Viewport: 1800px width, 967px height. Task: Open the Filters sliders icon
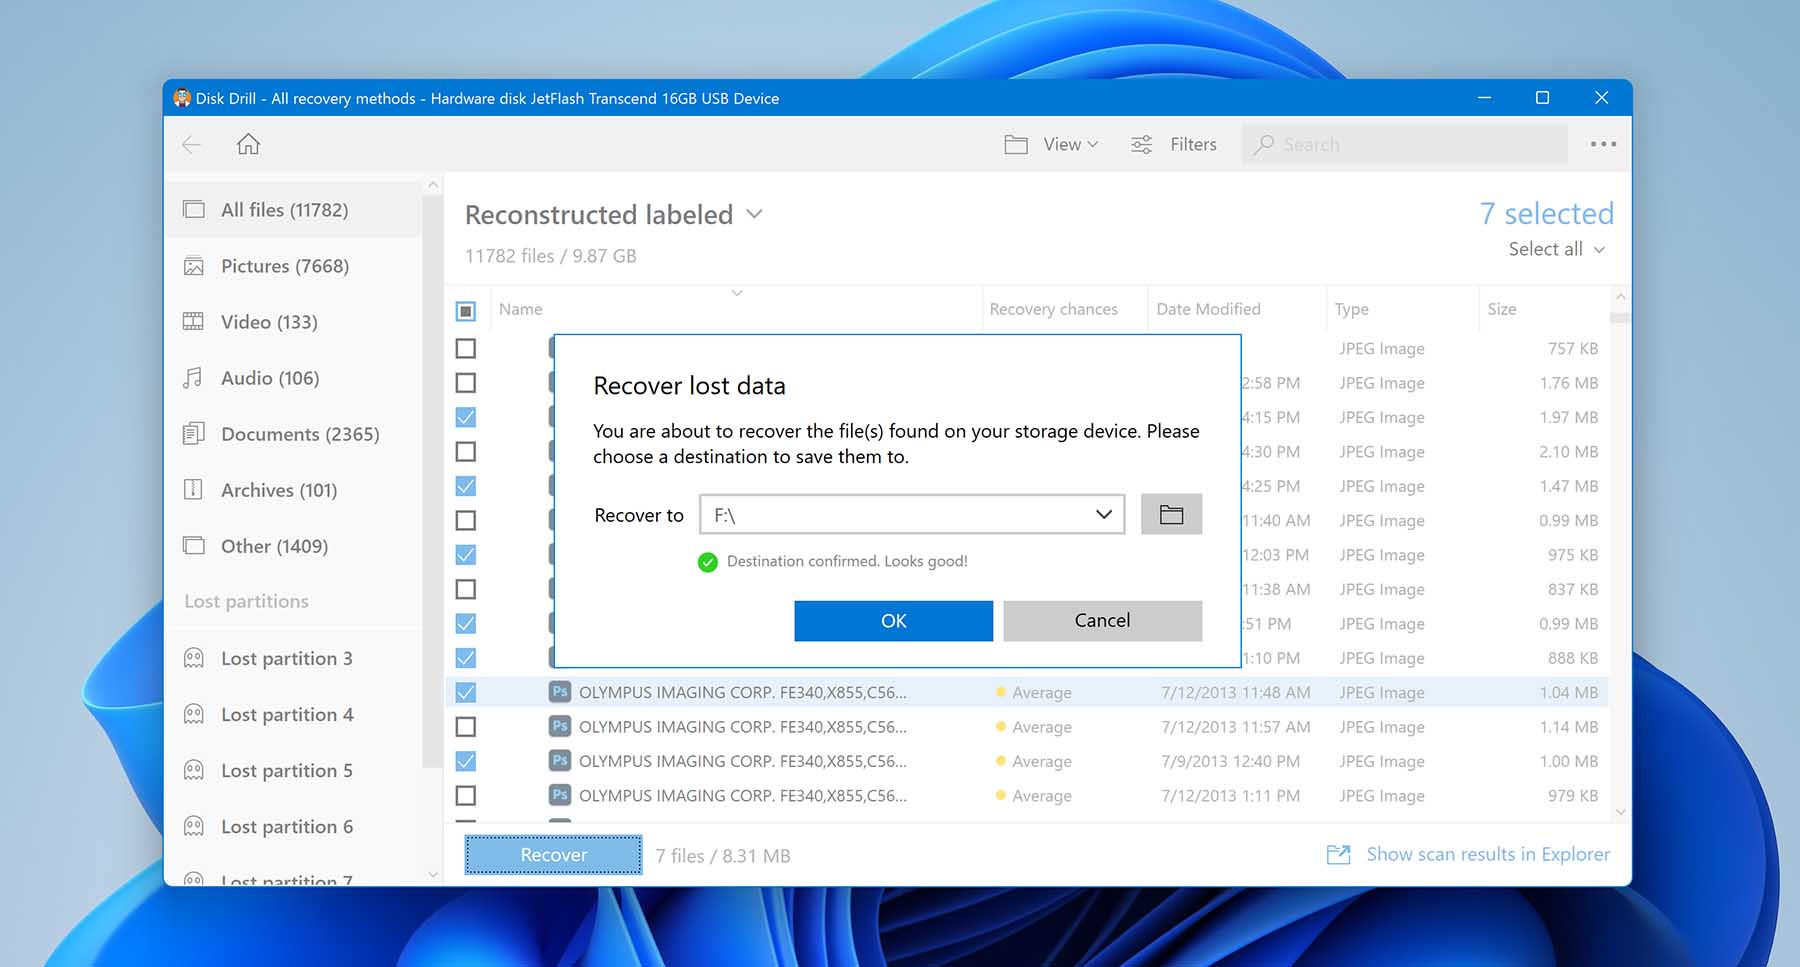(1141, 145)
